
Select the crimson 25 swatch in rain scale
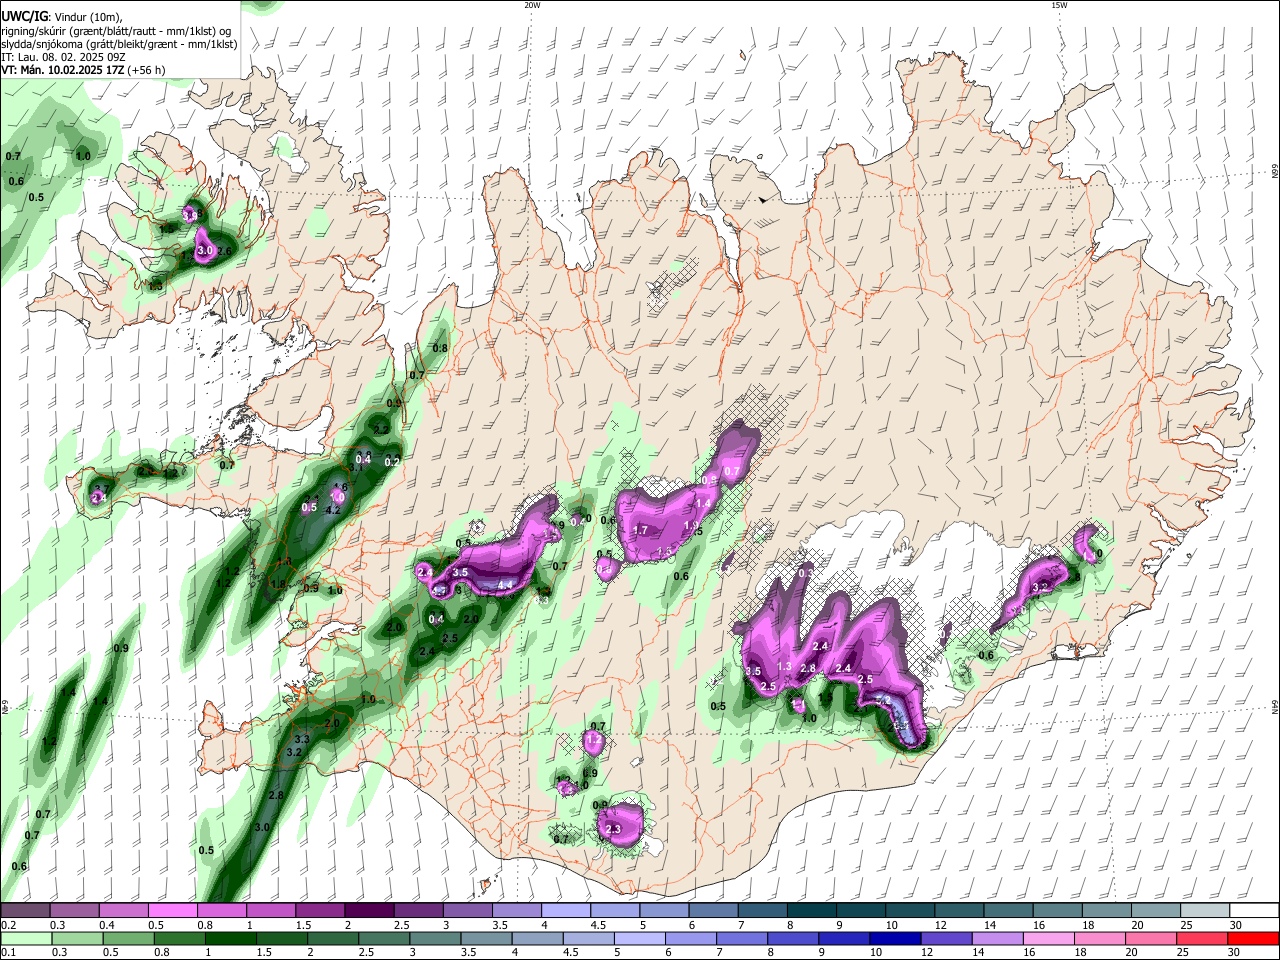pos(1201,939)
